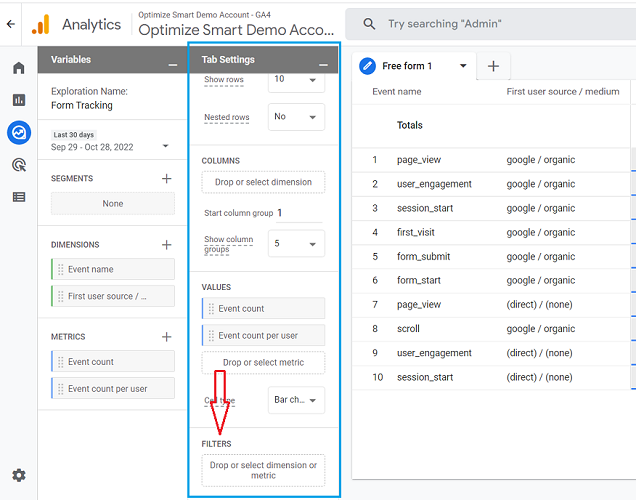
Task: Open the date range dropdown
Action: tap(165, 146)
